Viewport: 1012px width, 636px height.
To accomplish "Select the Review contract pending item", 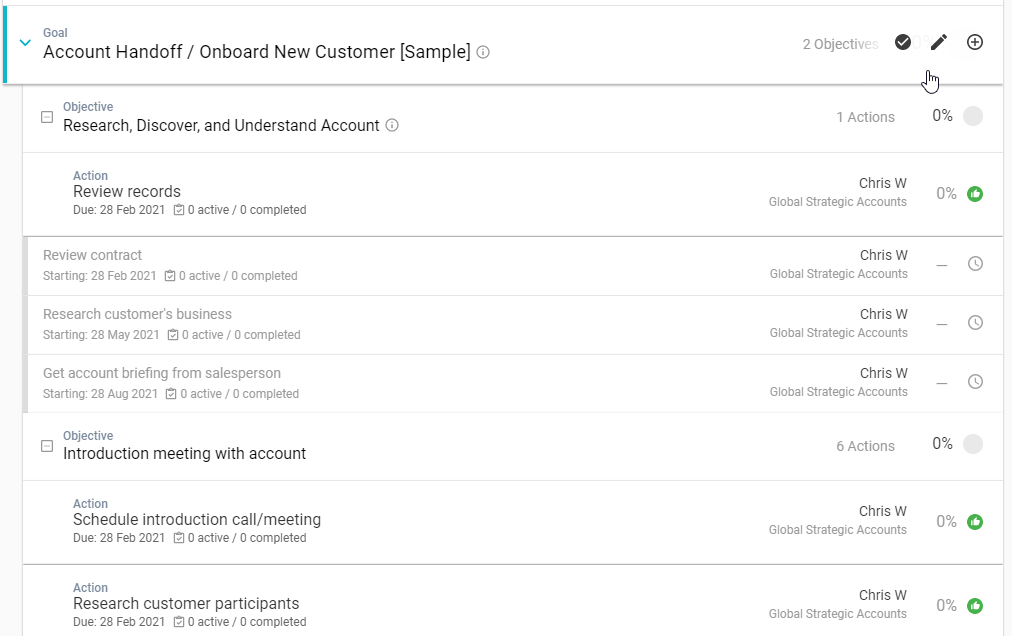I will coord(93,255).
